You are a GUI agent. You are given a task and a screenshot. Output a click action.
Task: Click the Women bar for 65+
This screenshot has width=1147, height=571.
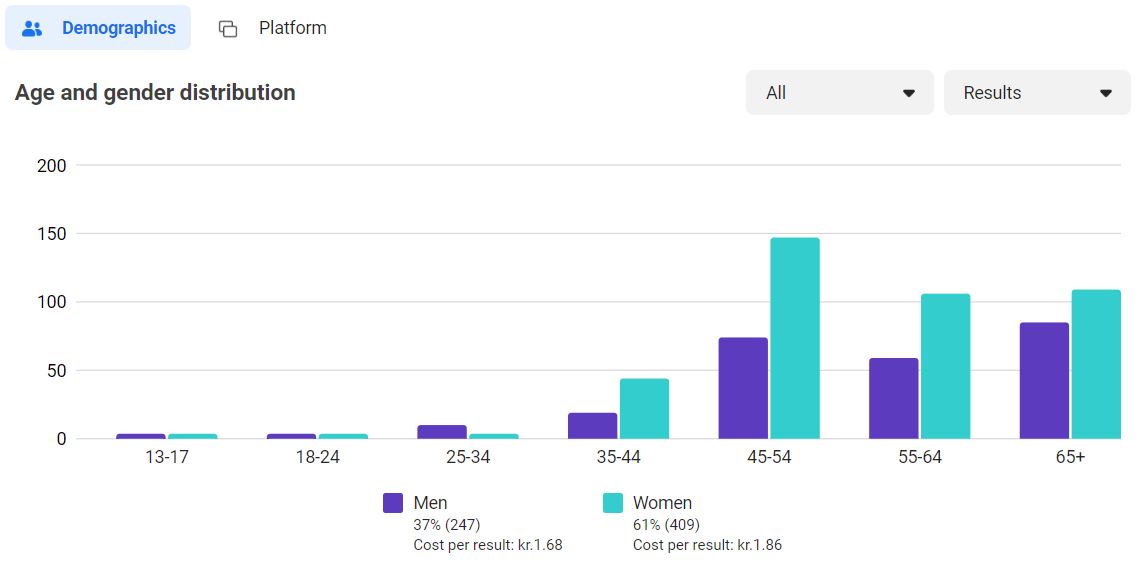(1096, 364)
